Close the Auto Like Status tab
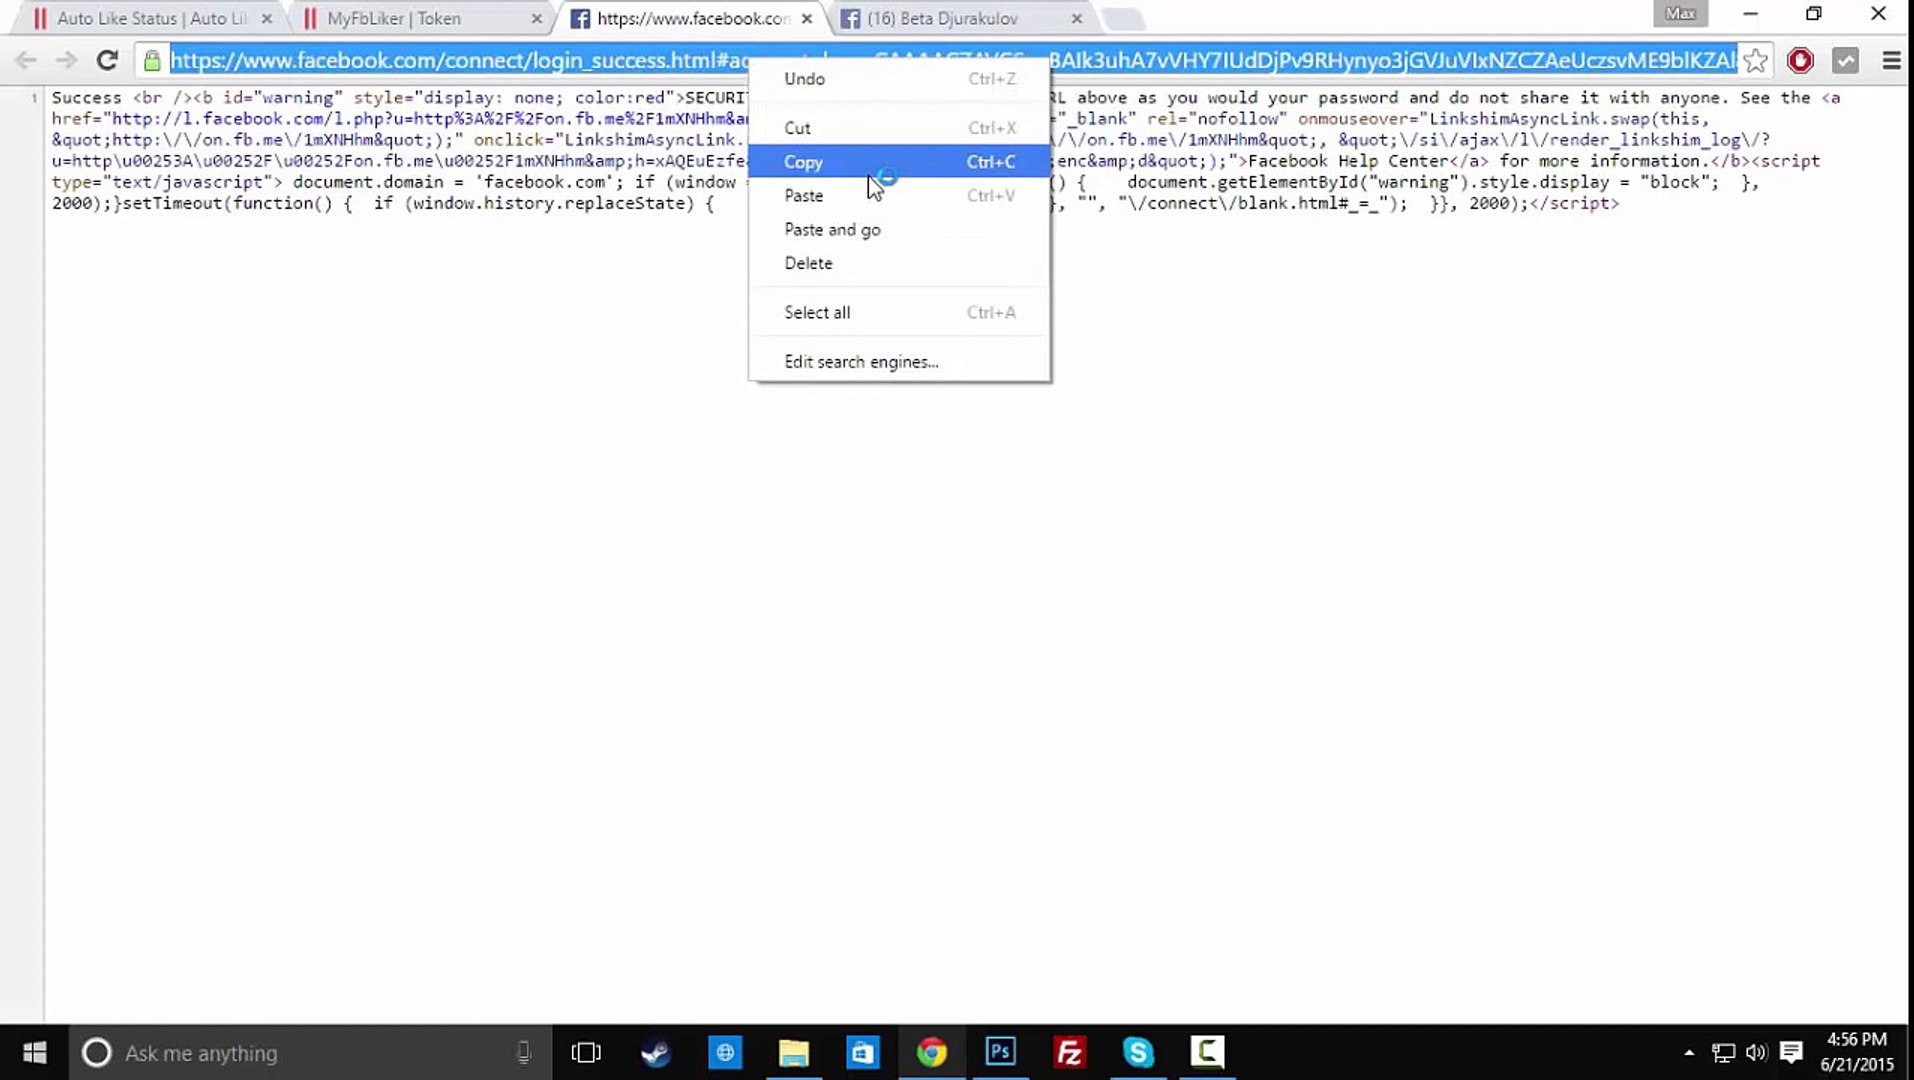Viewport: 1914px width, 1080px height. pyautogui.click(x=267, y=18)
